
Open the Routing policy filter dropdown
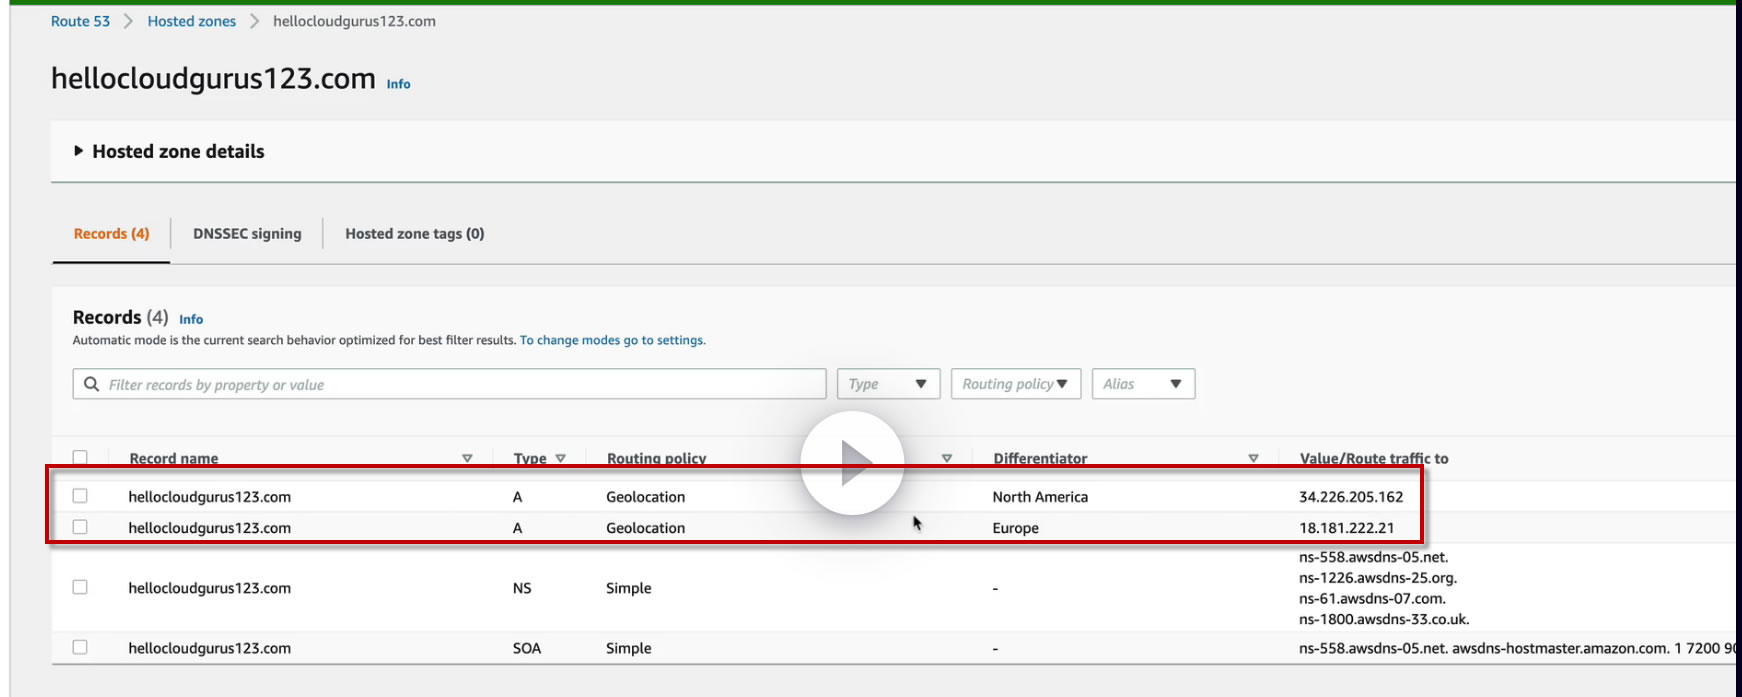[1015, 384]
